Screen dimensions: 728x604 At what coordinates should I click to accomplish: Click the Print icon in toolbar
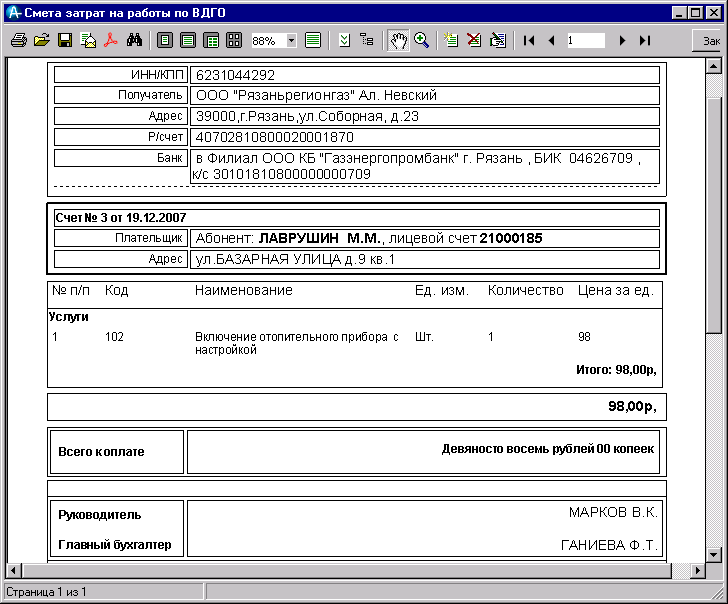pyautogui.click(x=18, y=41)
